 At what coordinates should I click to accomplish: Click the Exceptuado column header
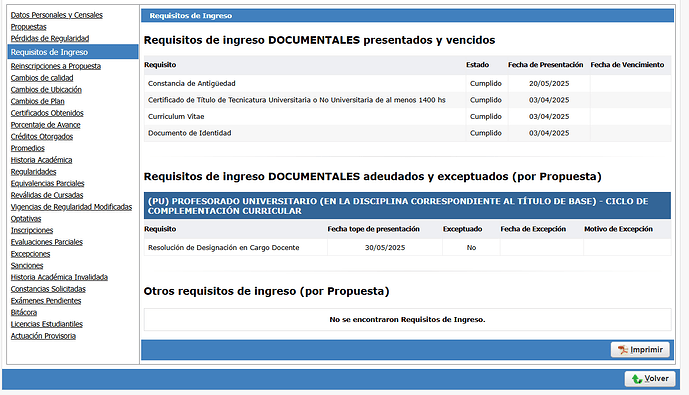pos(462,229)
